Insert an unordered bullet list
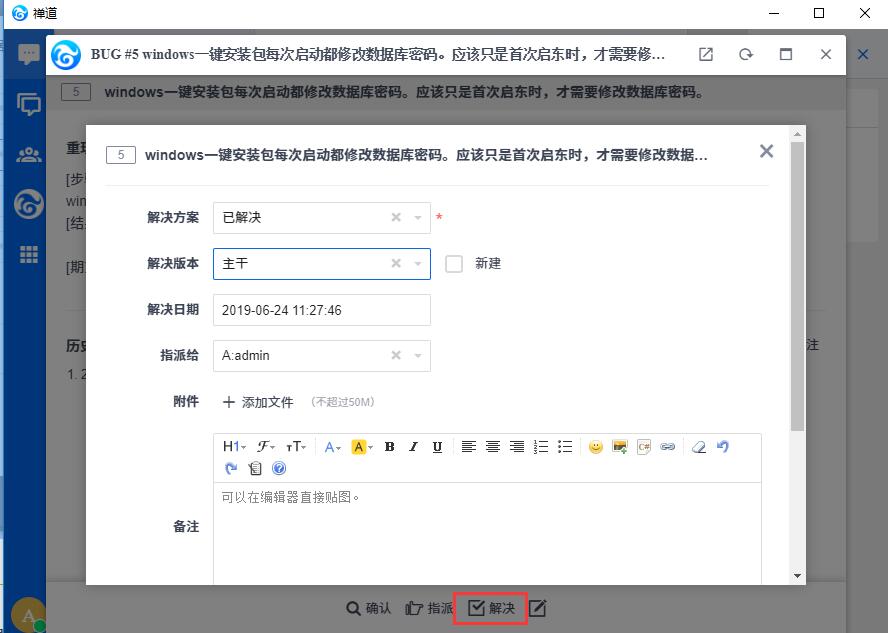Image resolution: width=888 pixels, height=633 pixels. pos(565,447)
